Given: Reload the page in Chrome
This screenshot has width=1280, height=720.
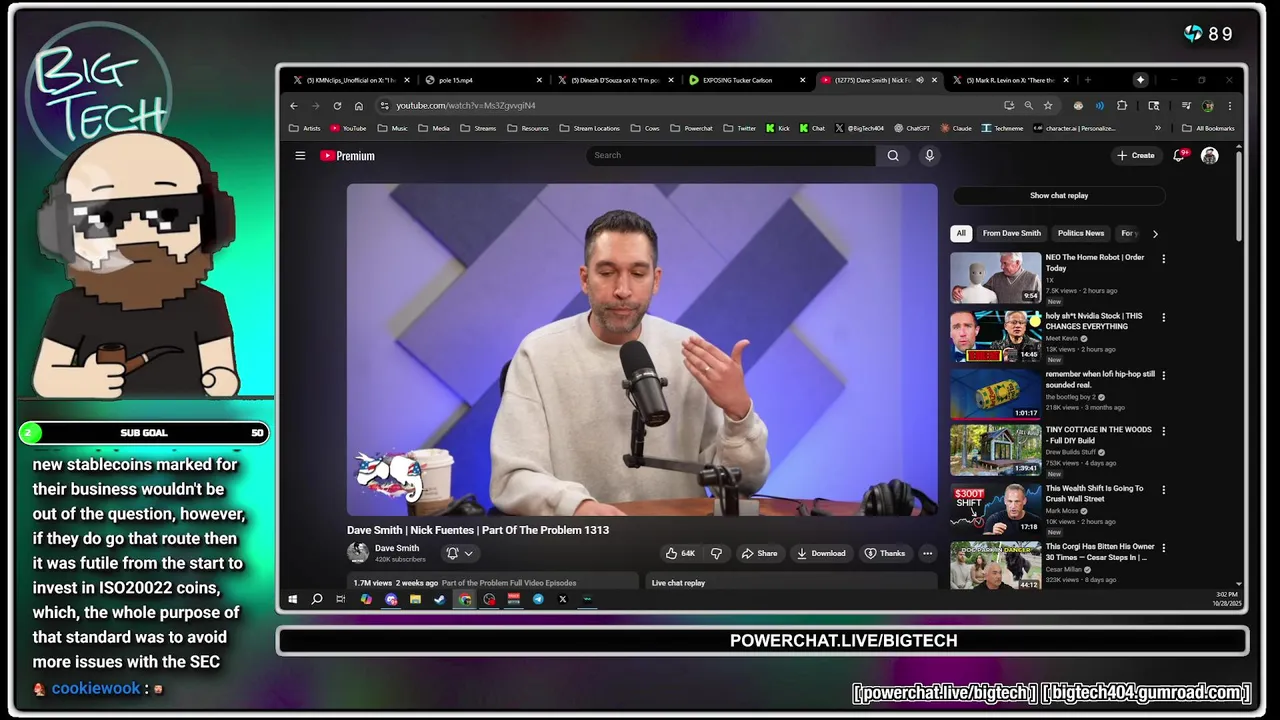Looking at the screenshot, I should tap(337, 105).
